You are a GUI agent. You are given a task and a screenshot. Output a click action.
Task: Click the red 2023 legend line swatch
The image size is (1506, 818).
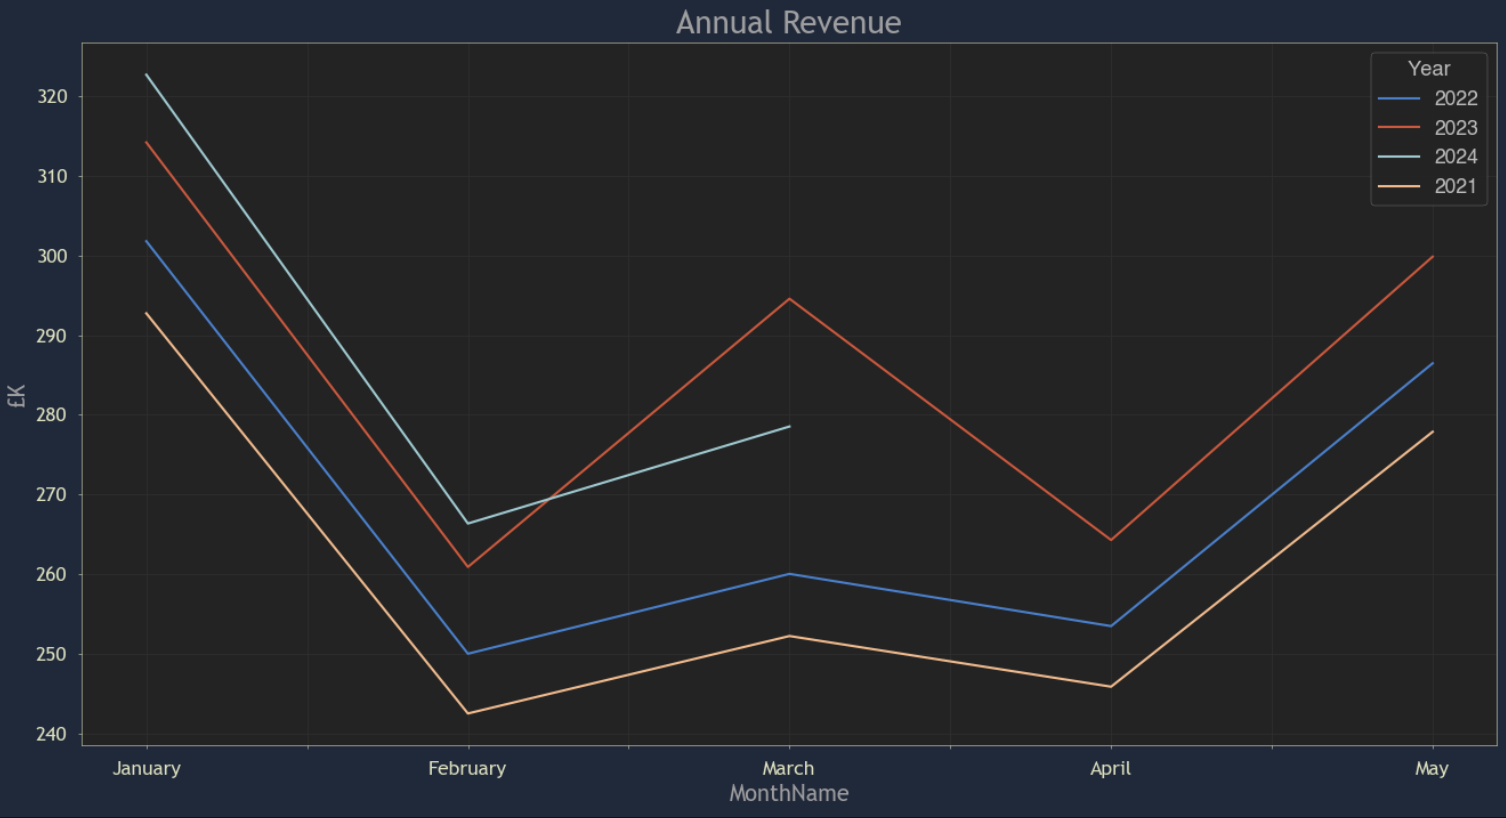tap(1399, 127)
